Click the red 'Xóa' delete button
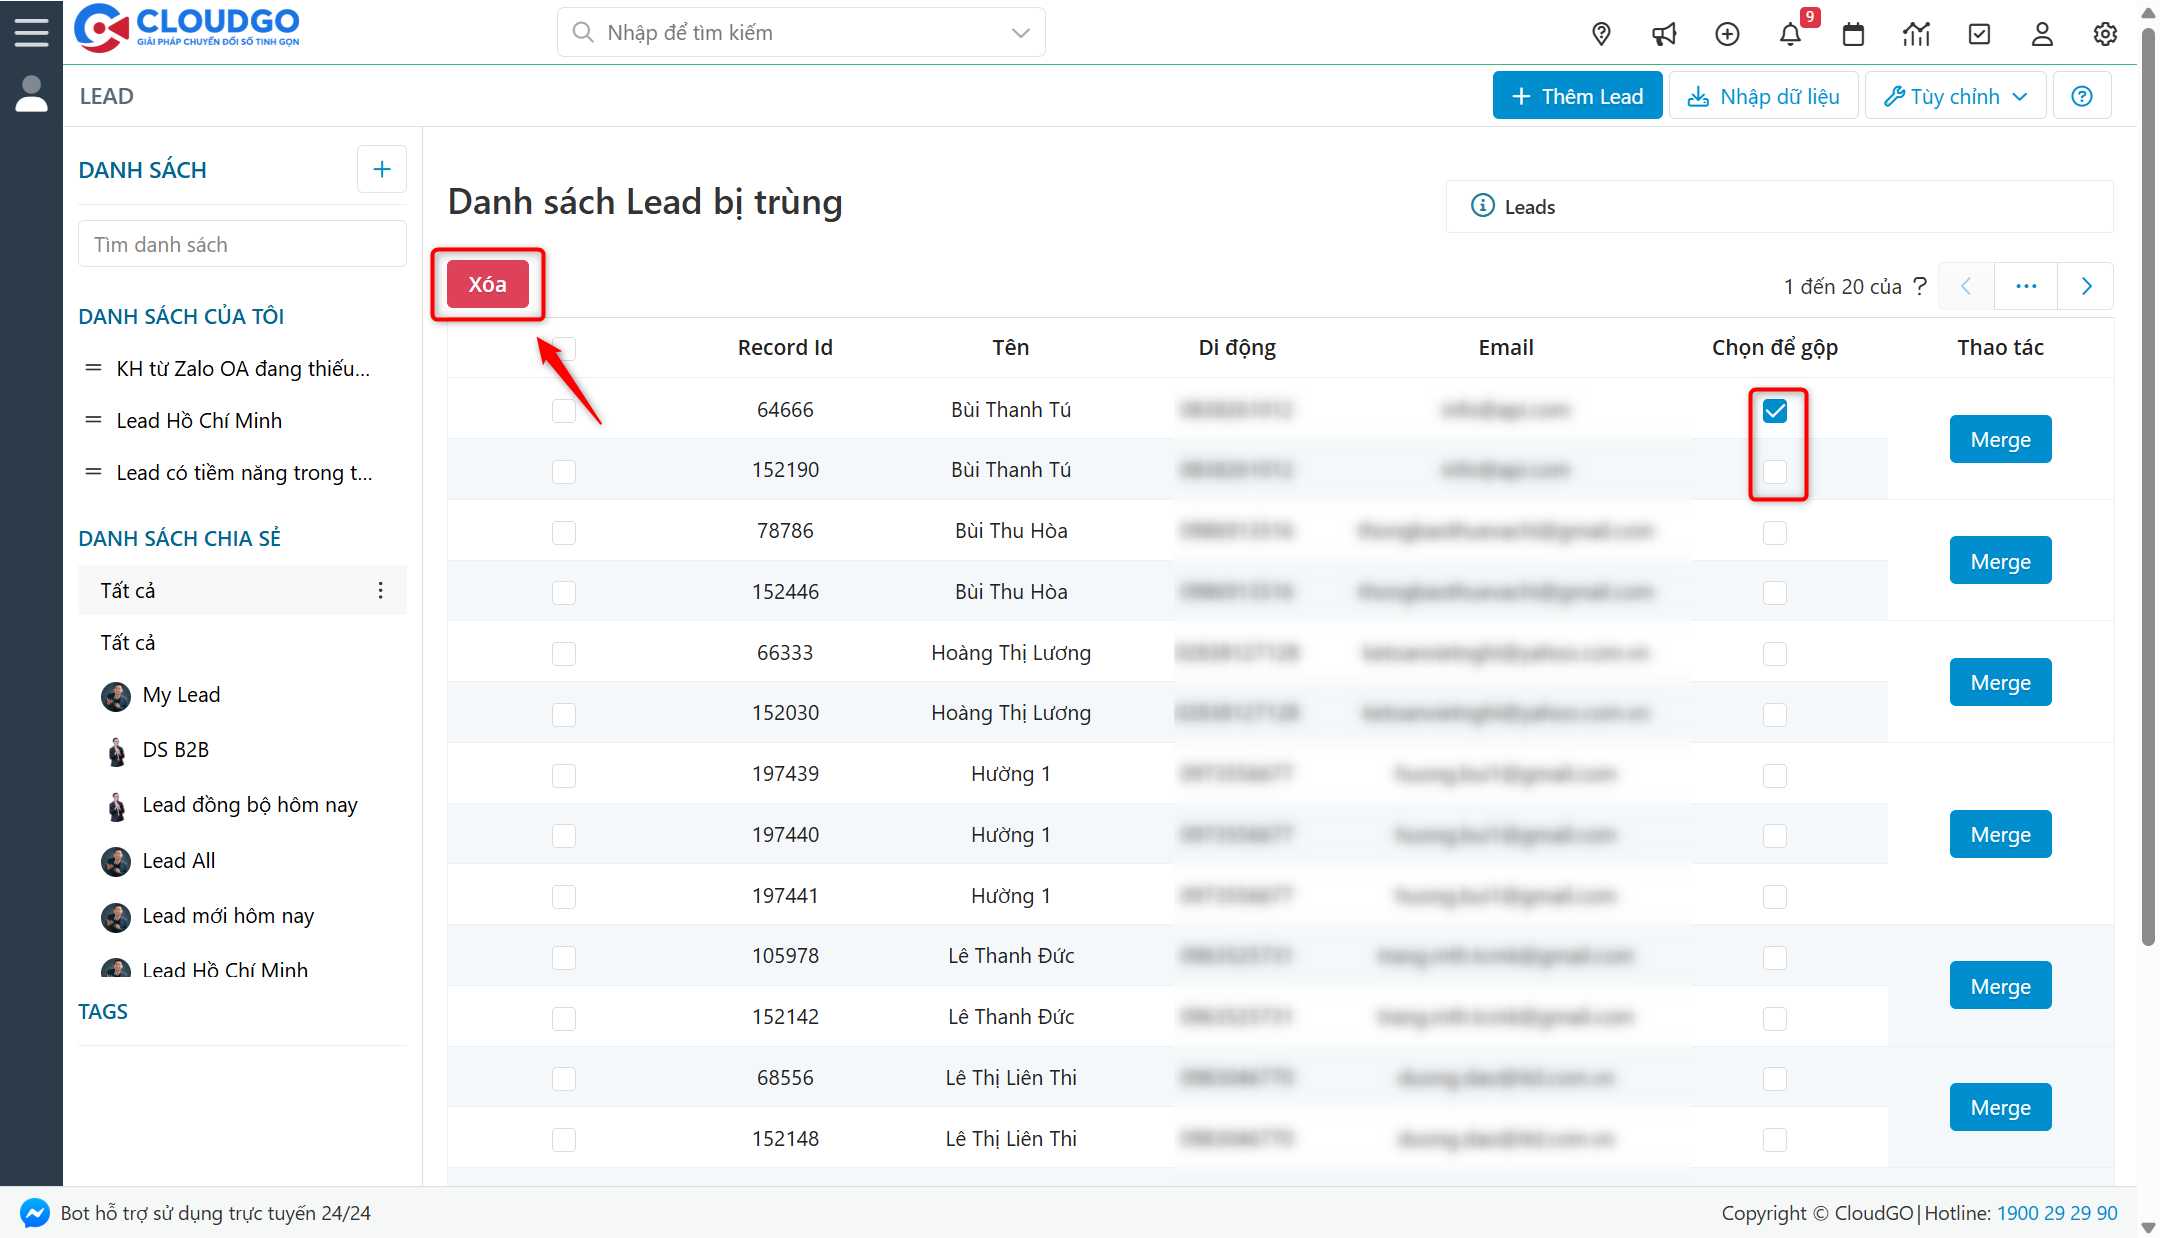Image resolution: width=2160 pixels, height=1238 pixels. tap(488, 284)
